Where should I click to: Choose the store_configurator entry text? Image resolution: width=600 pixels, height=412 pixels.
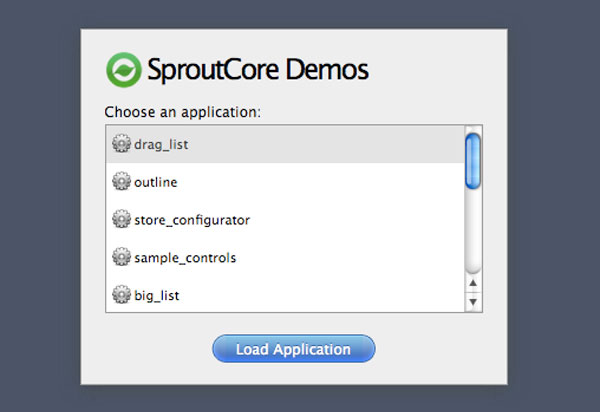pyautogui.click(x=192, y=220)
